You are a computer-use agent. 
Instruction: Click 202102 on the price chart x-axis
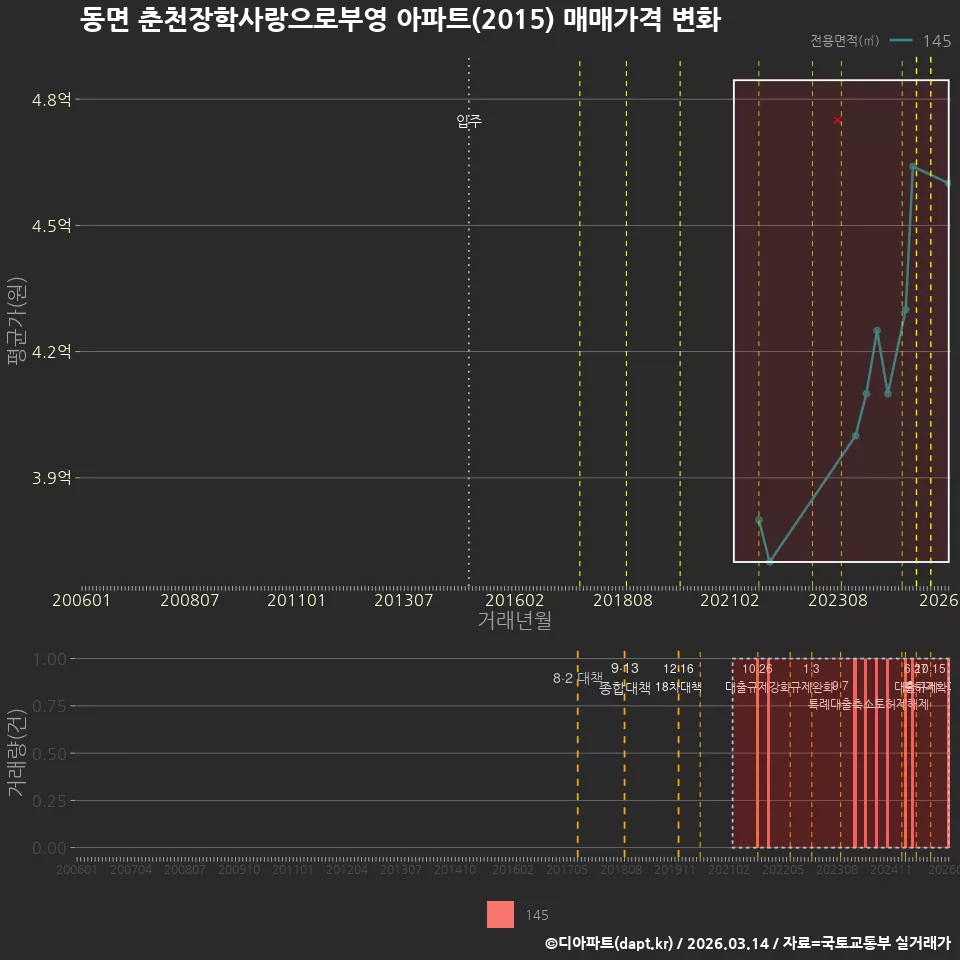click(x=730, y=600)
